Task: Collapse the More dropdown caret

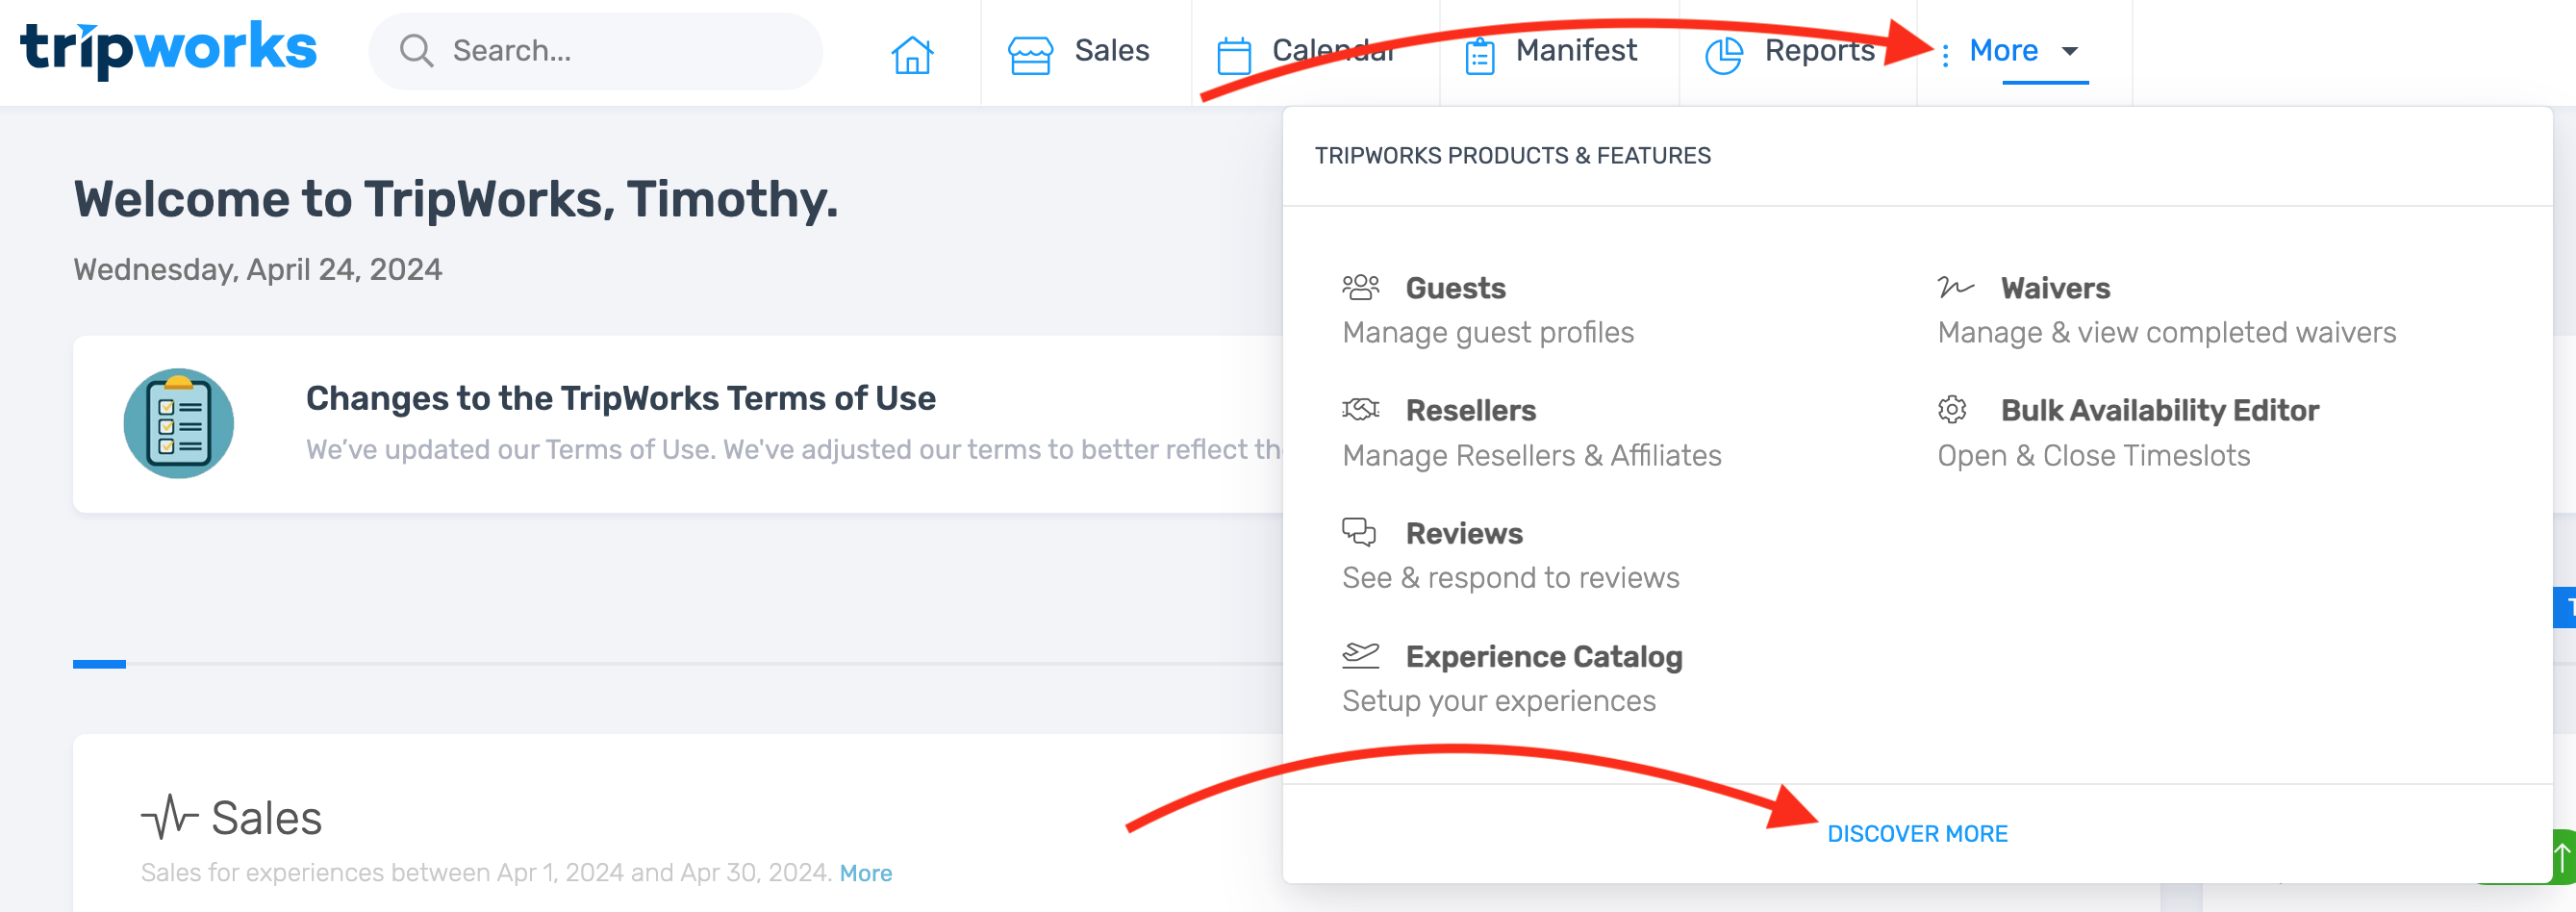Action: point(2069,51)
